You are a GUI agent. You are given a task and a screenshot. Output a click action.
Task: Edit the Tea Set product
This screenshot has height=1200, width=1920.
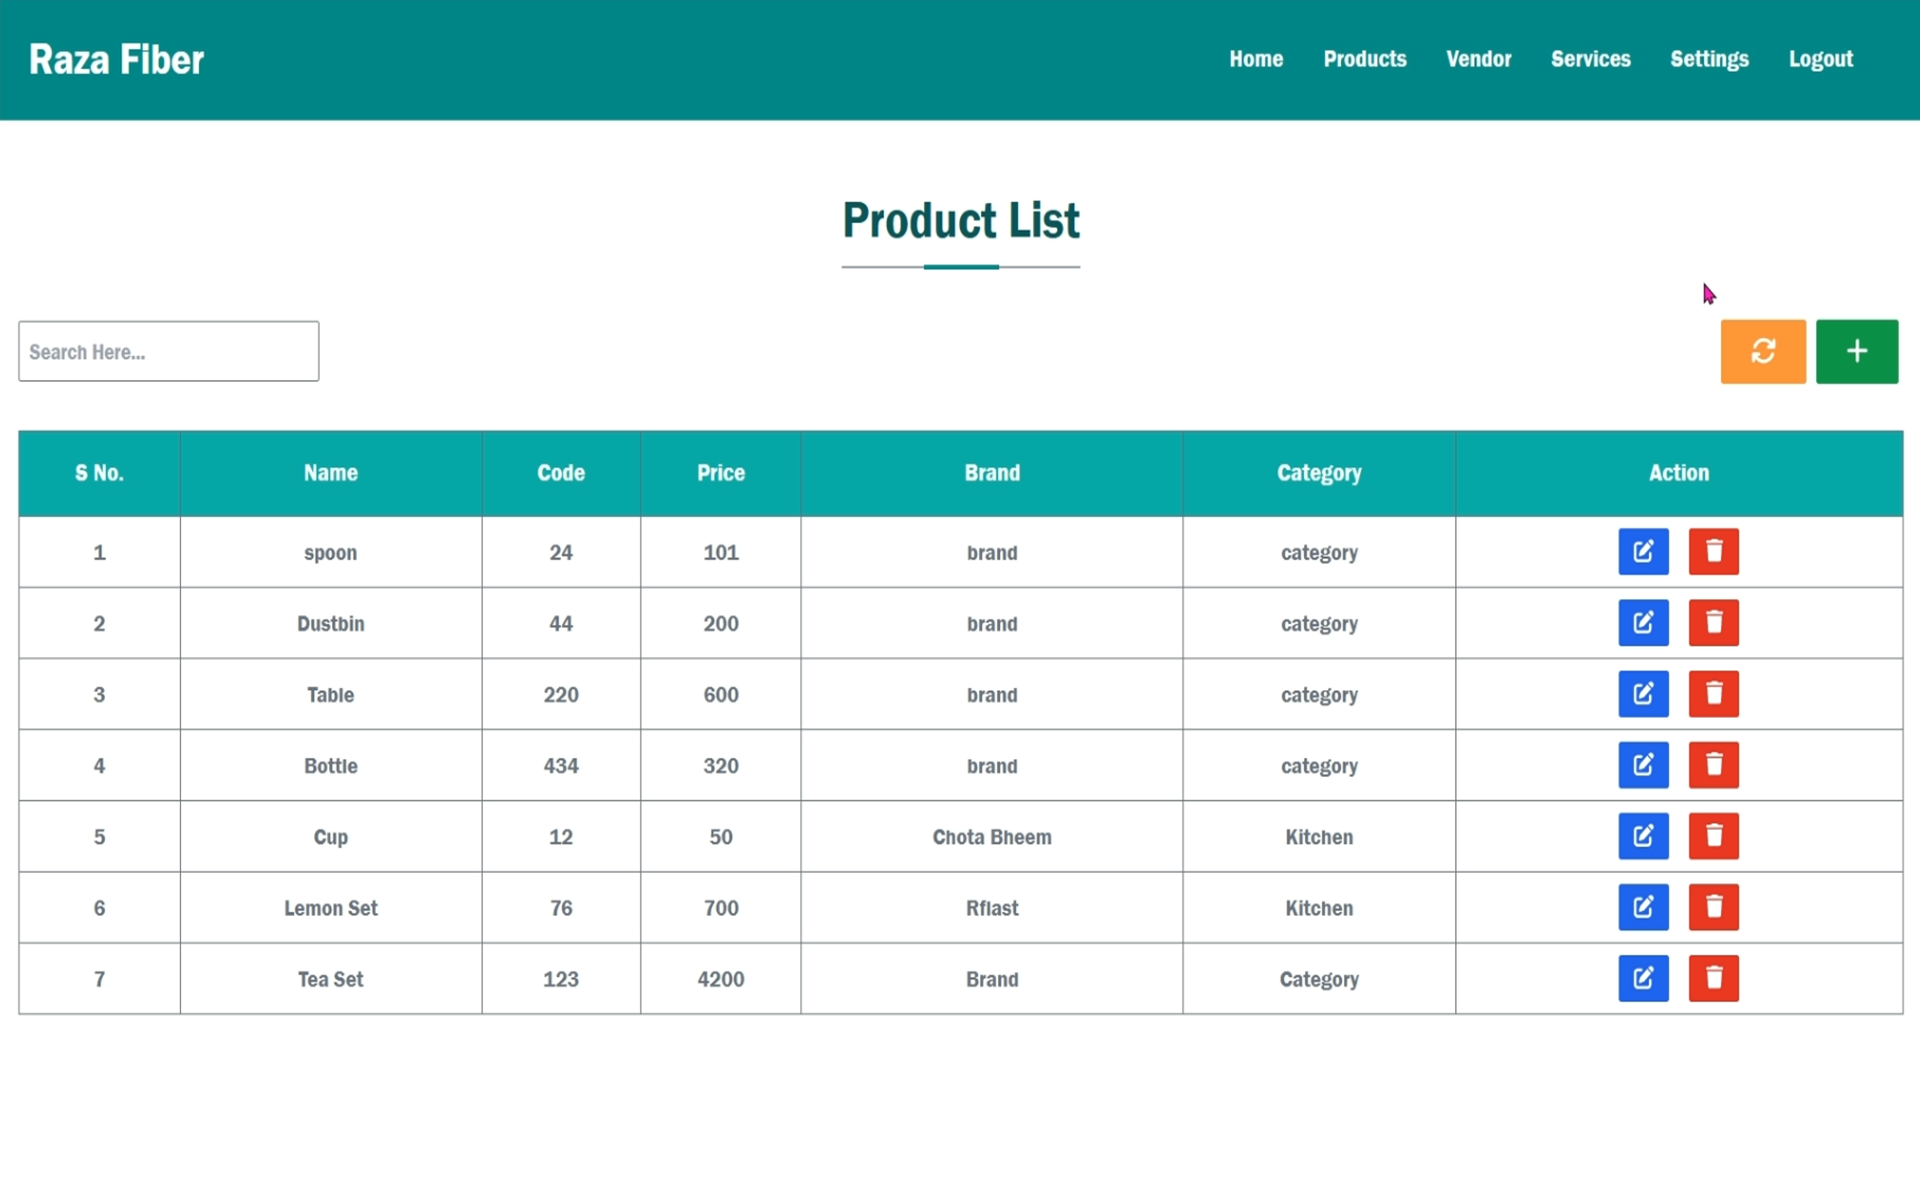1643,978
